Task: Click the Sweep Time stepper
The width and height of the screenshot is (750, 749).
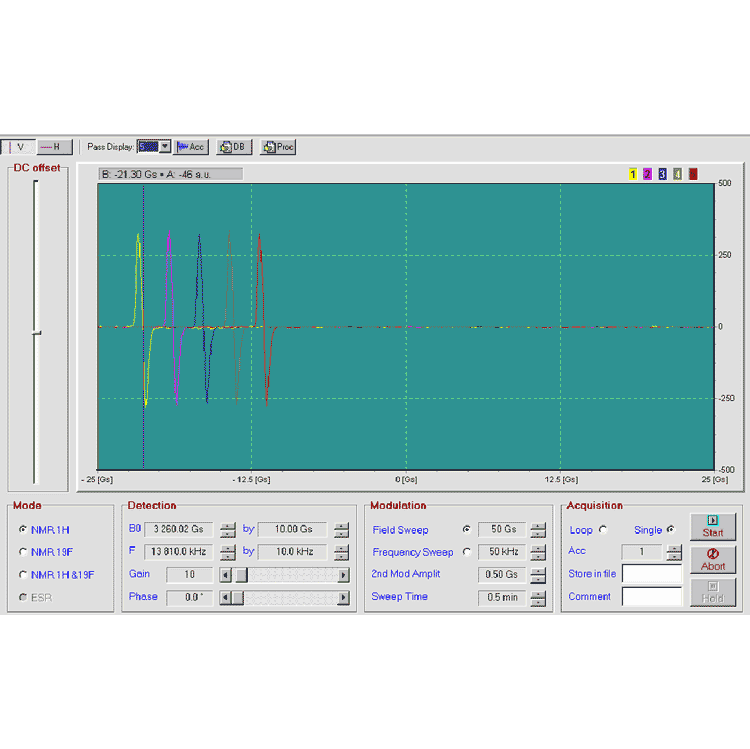Action: 538,598
